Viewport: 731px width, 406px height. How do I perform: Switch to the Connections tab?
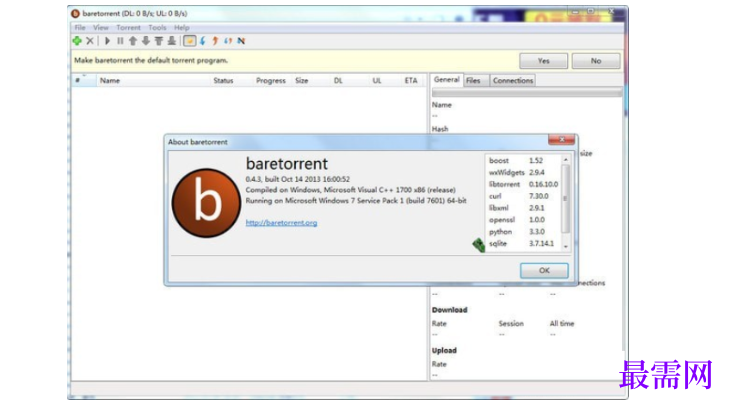point(513,81)
